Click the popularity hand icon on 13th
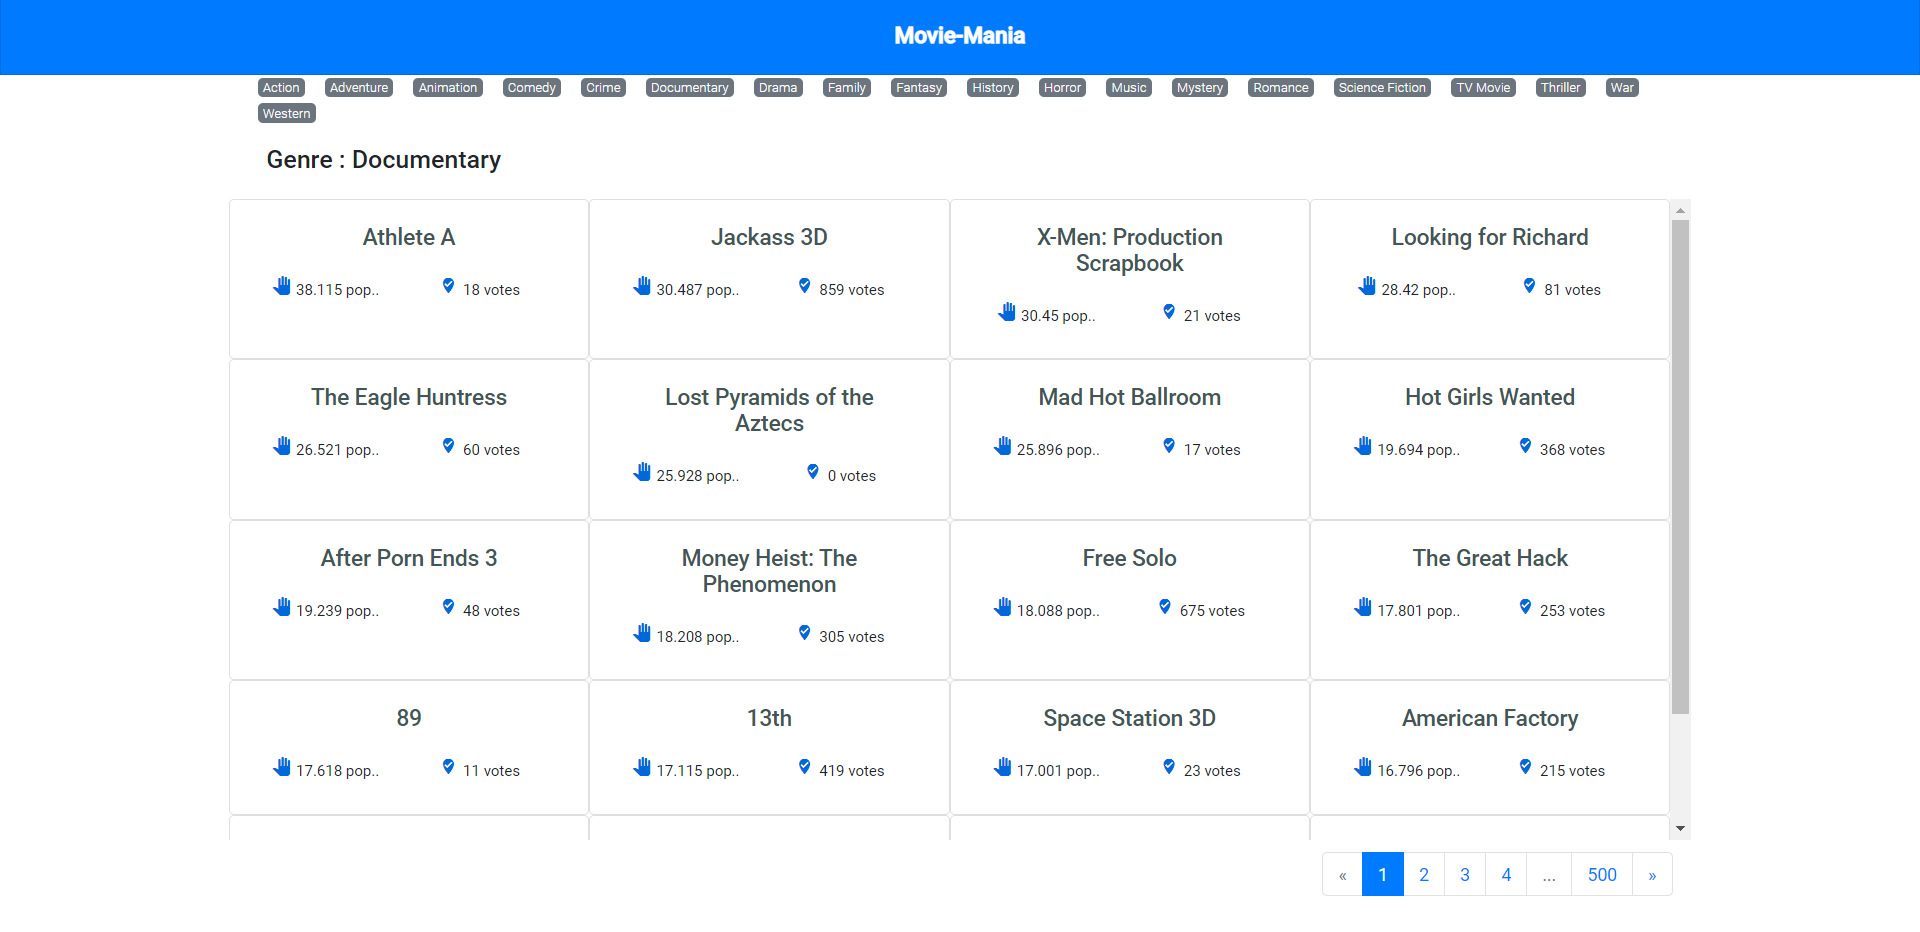1920x932 pixels. 642,767
